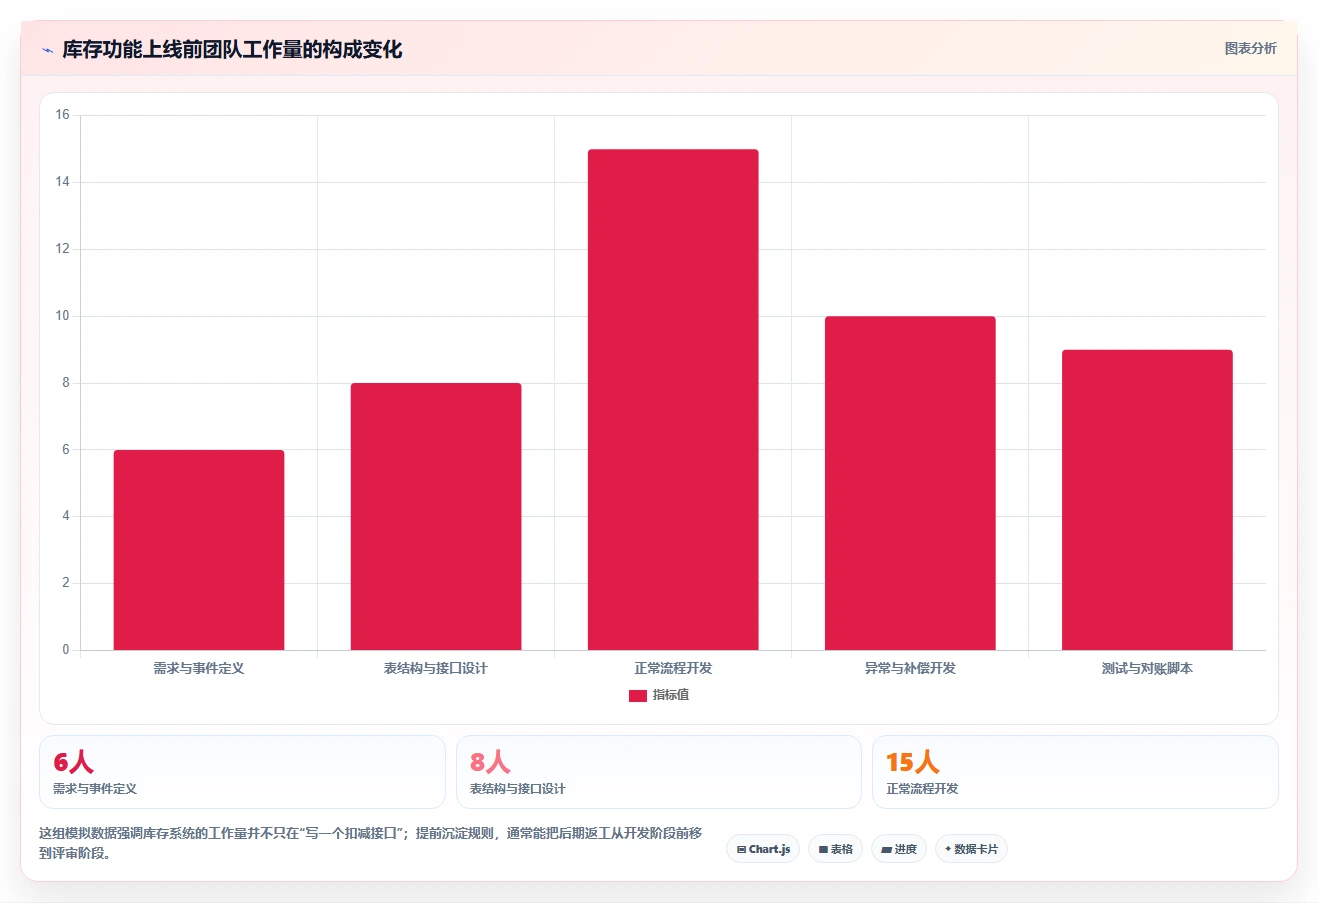Toggle the 指标值 legend item

point(659,695)
